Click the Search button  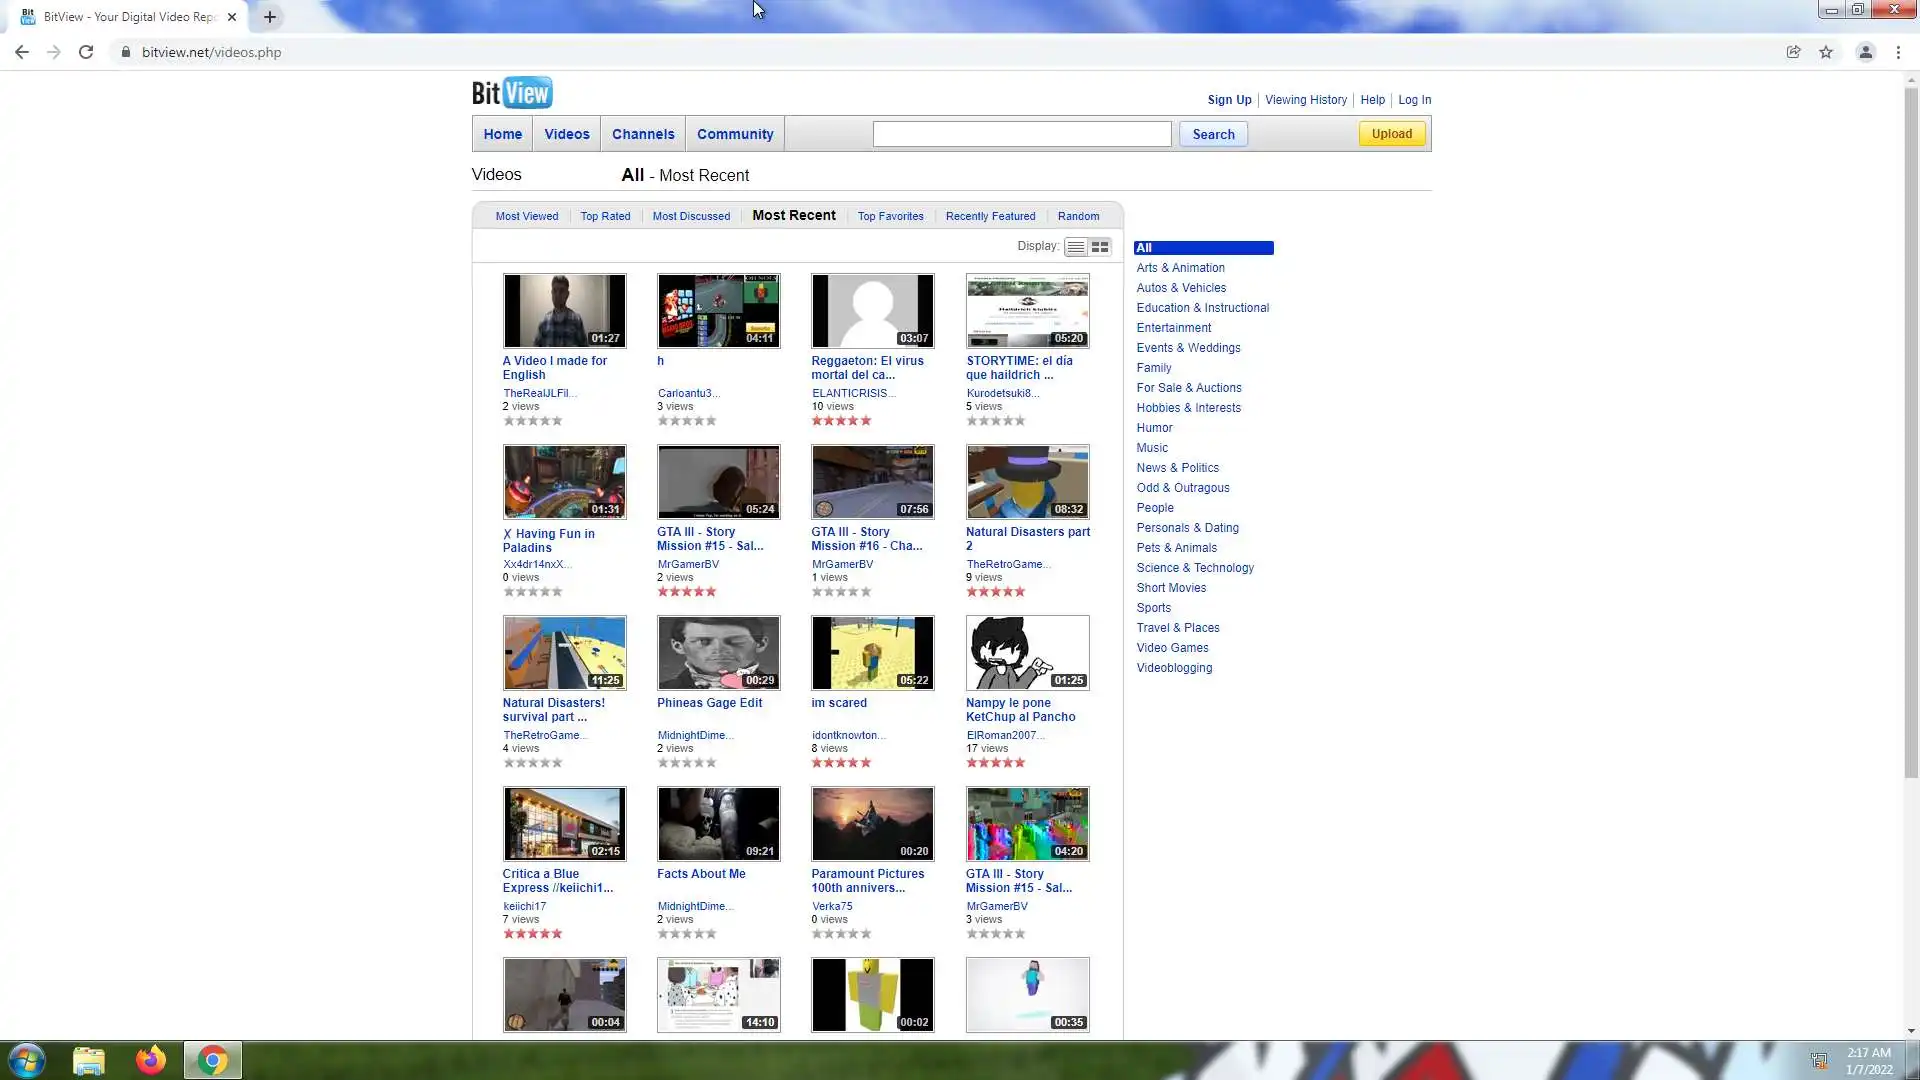tap(1212, 134)
